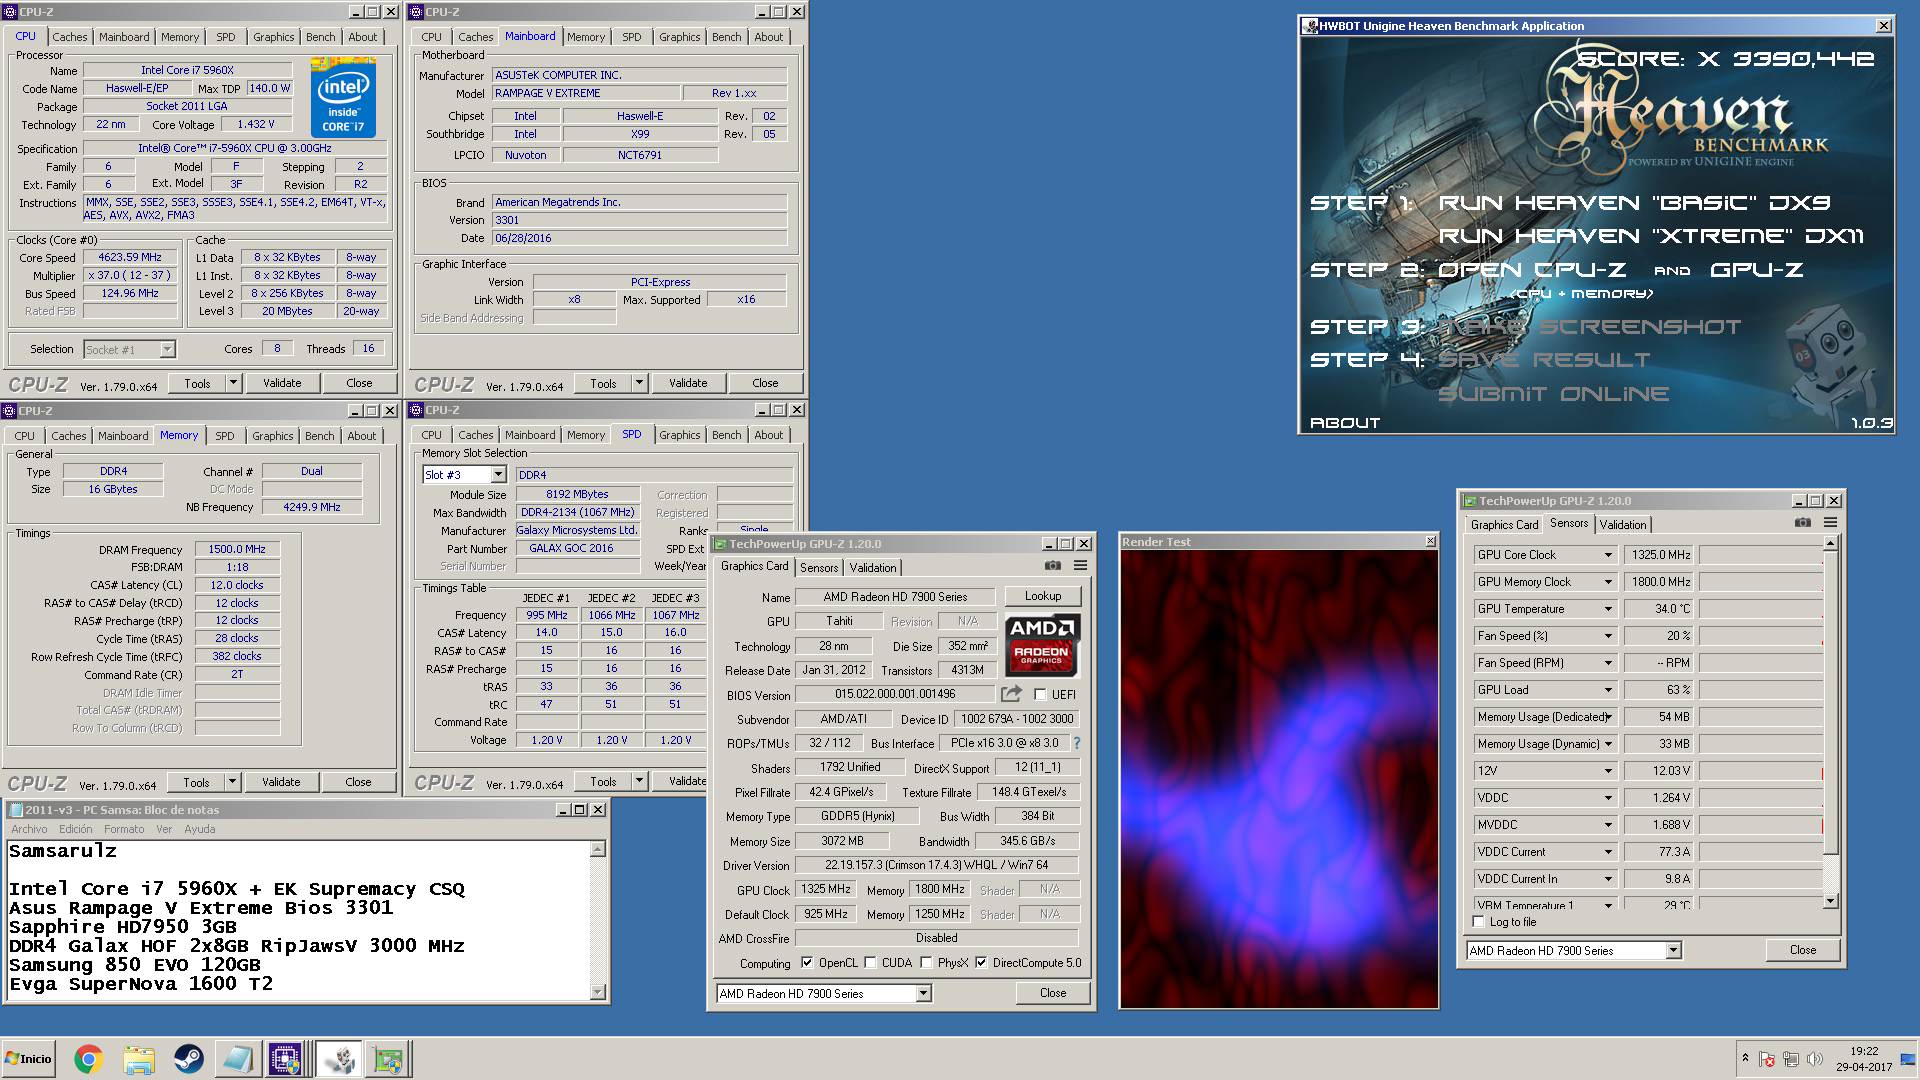Click the Notepad vertical scrollbar down arrow
Viewport: 1920px width, 1080px height.
598,992
